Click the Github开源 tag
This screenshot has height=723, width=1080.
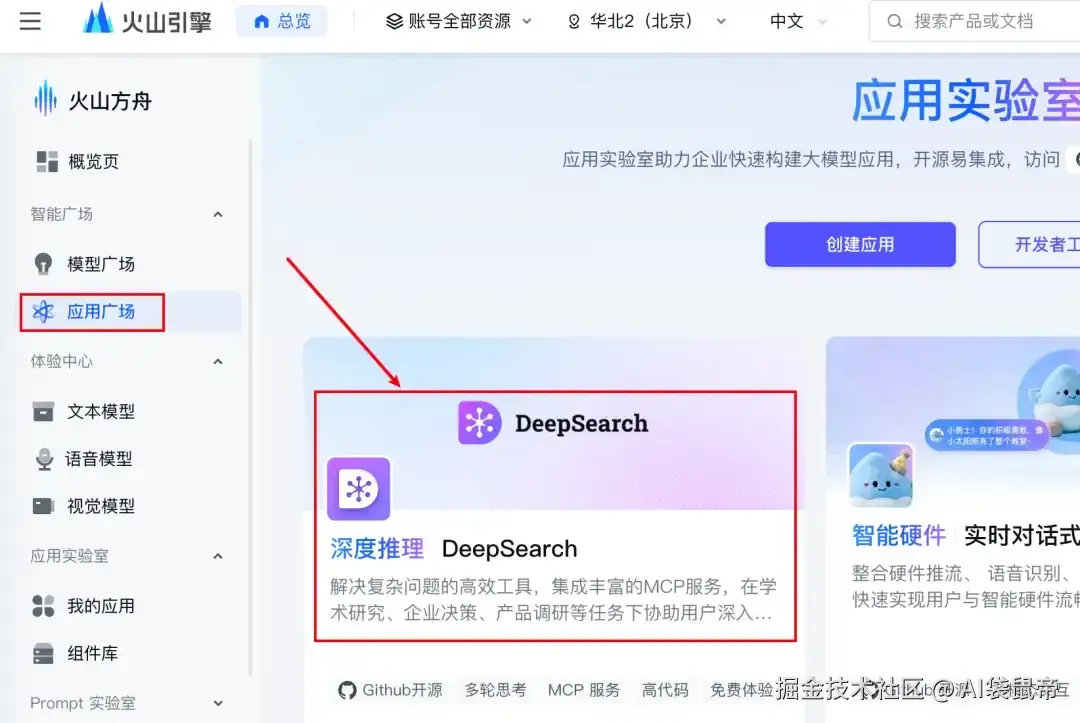point(391,690)
